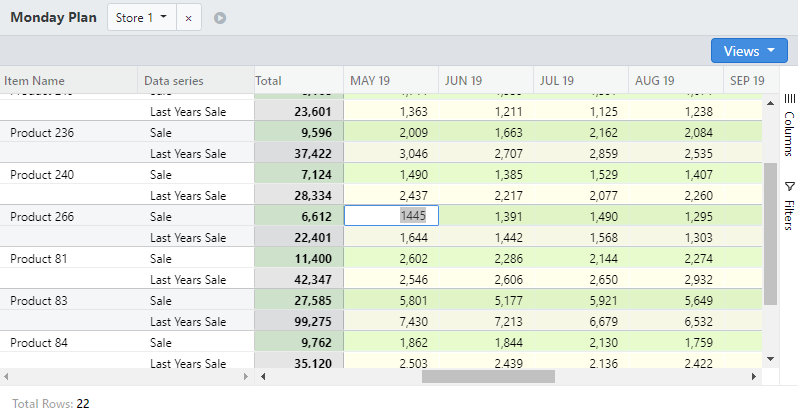Click right arrow of pinned columns scrollbar
The height and width of the screenshot is (413, 798).
point(247,377)
